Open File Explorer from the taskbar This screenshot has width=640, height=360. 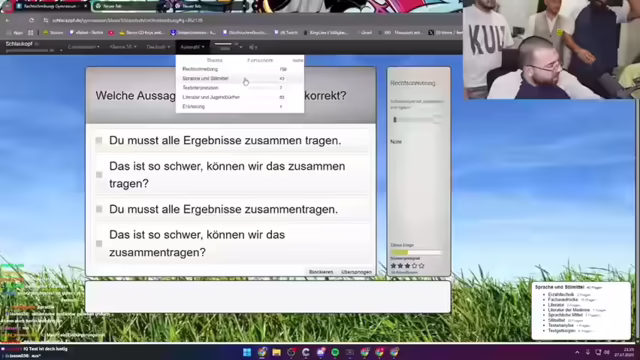(276, 352)
